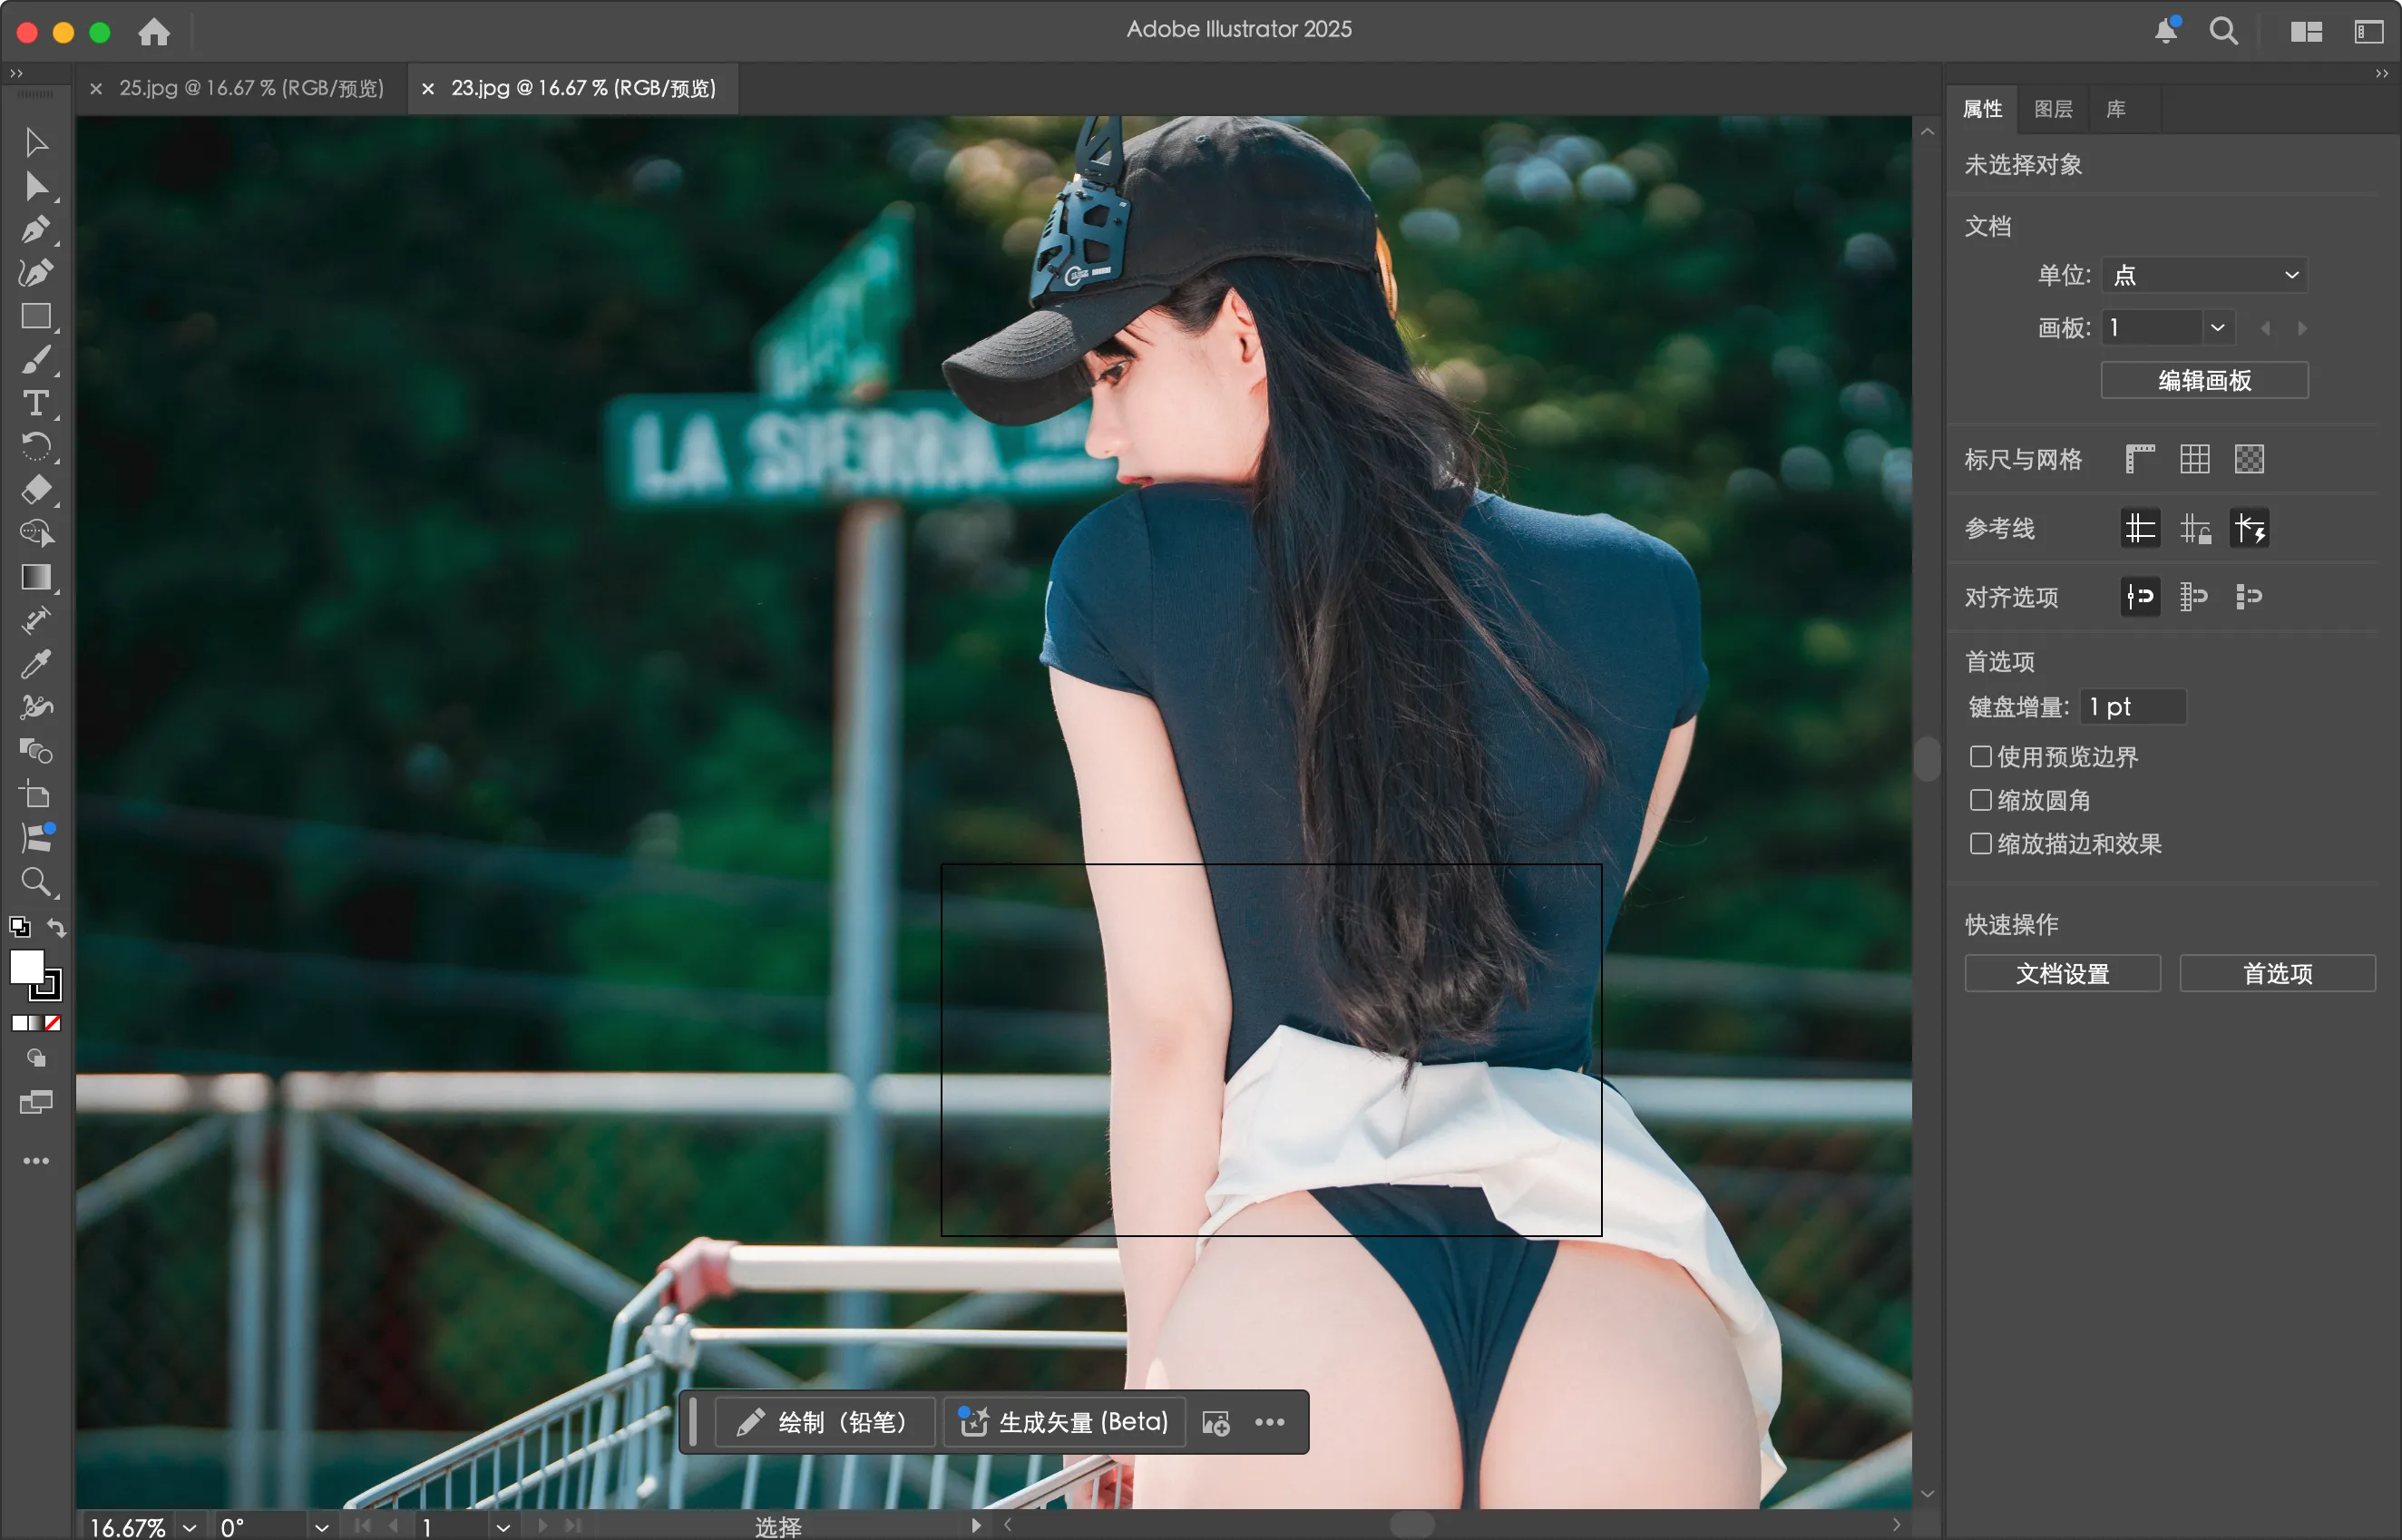Expand toolbar with double arrows top-left

click(x=16, y=73)
